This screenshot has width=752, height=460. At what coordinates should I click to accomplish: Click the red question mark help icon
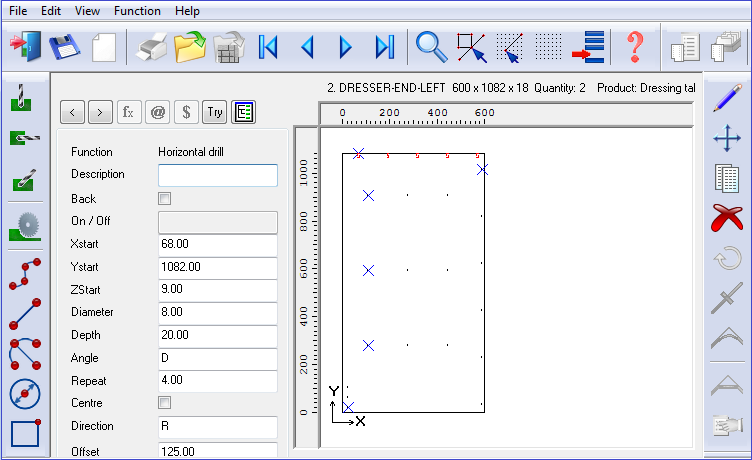point(635,47)
